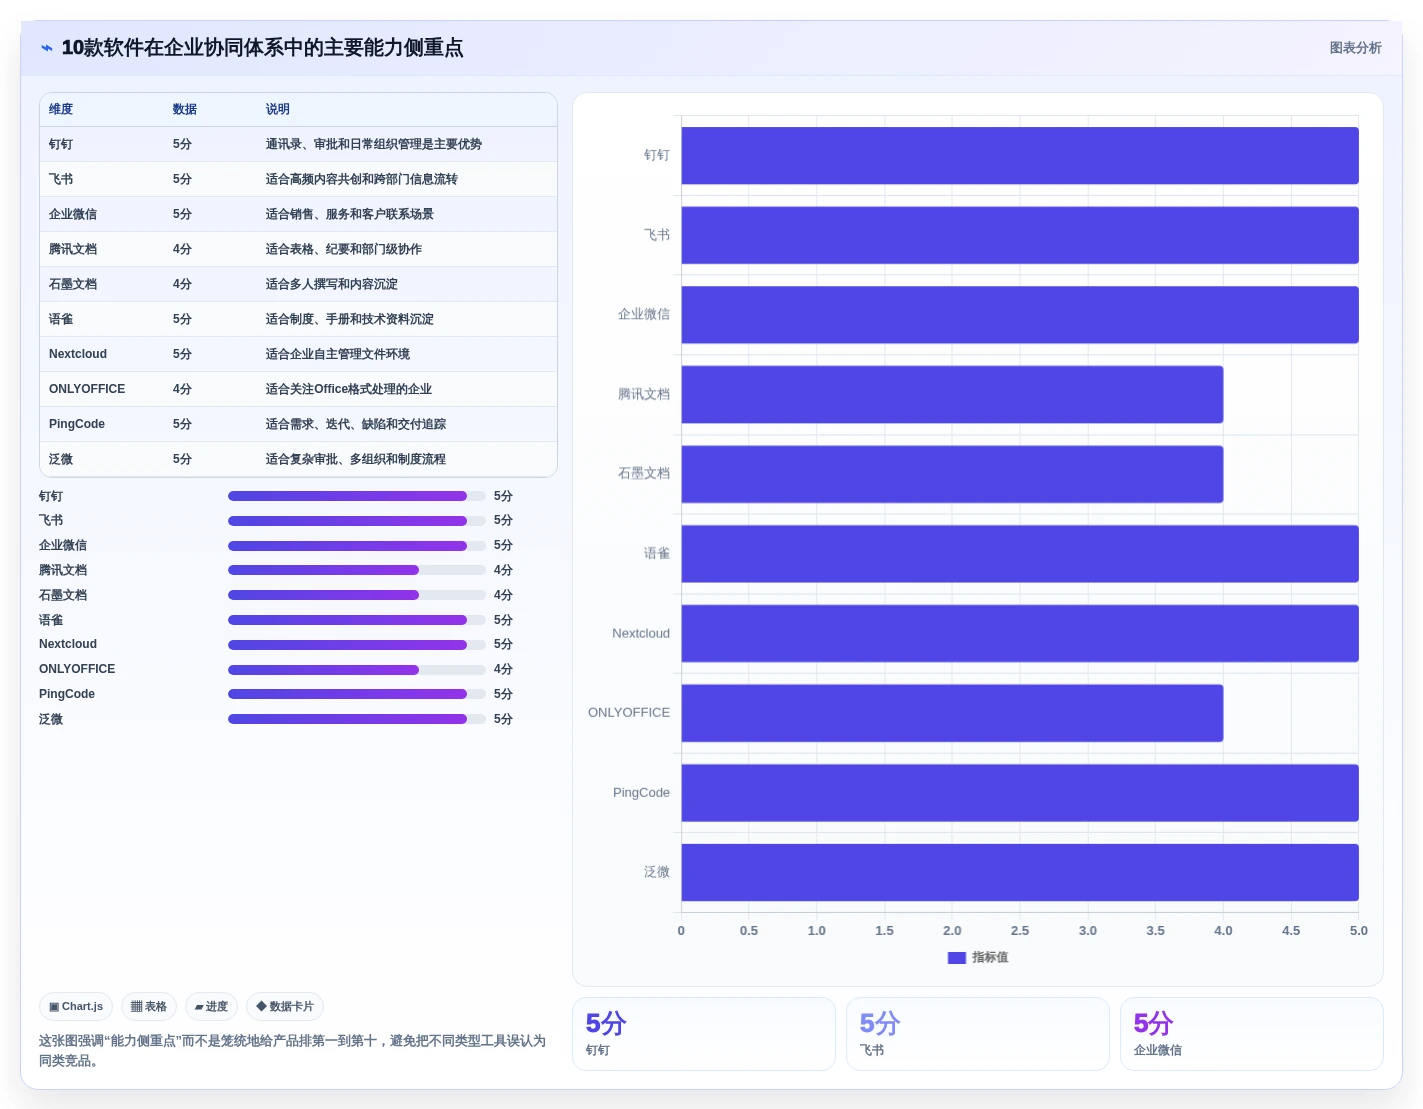
Task: Click the 企业微信 bar in chart
Action: click(1020, 315)
